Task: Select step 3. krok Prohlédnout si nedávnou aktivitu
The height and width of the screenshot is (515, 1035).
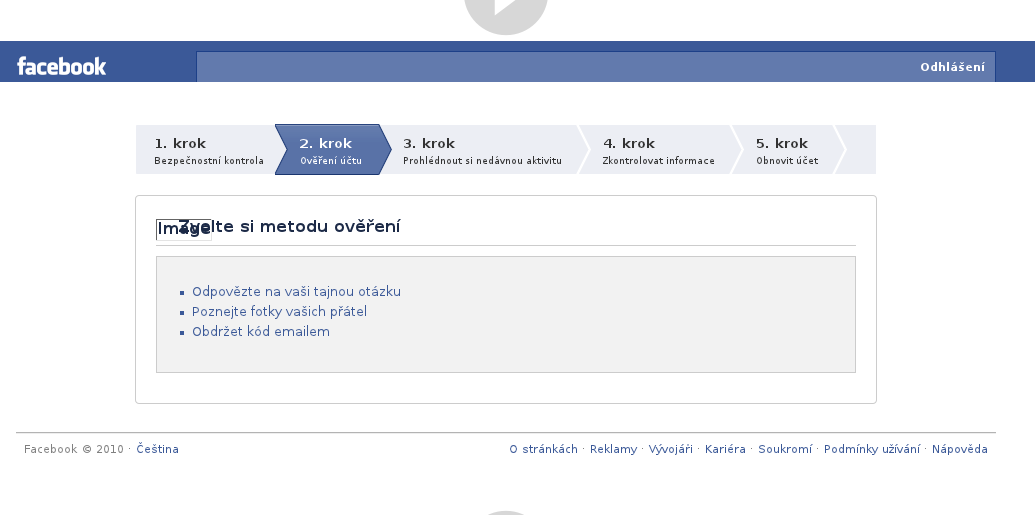Action: click(x=483, y=150)
